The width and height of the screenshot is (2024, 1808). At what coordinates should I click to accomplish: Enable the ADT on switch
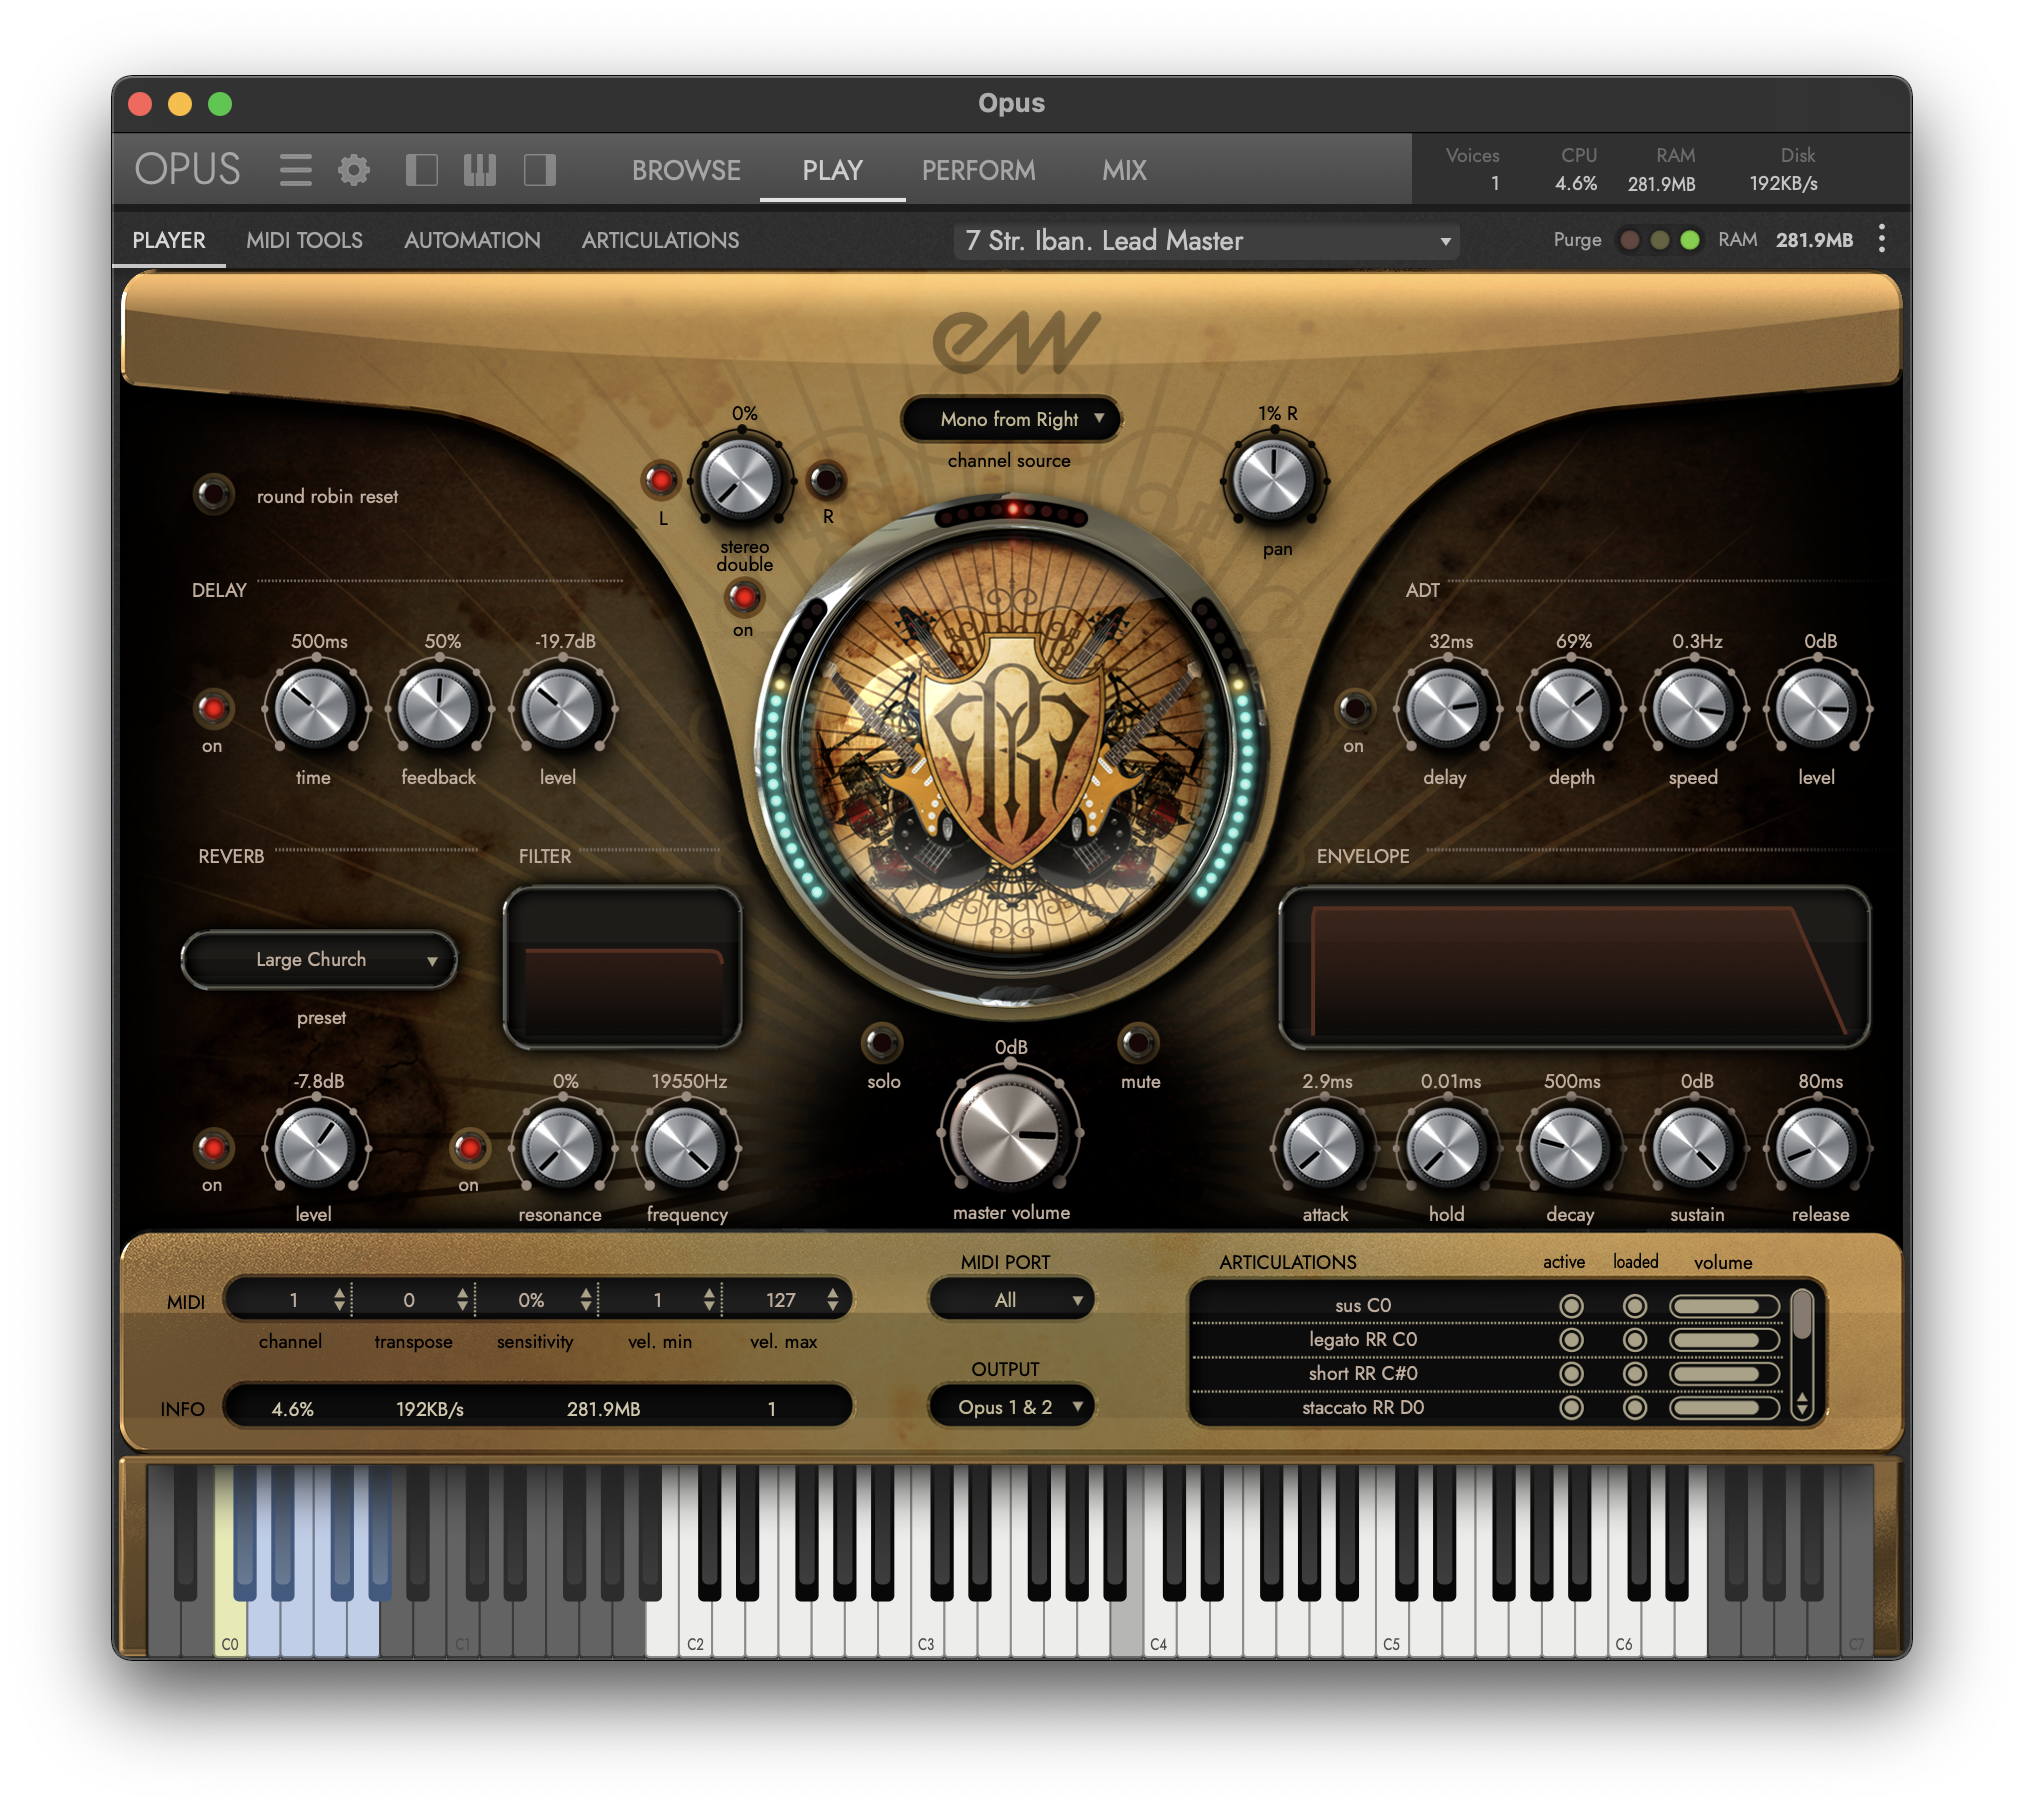coord(1354,708)
